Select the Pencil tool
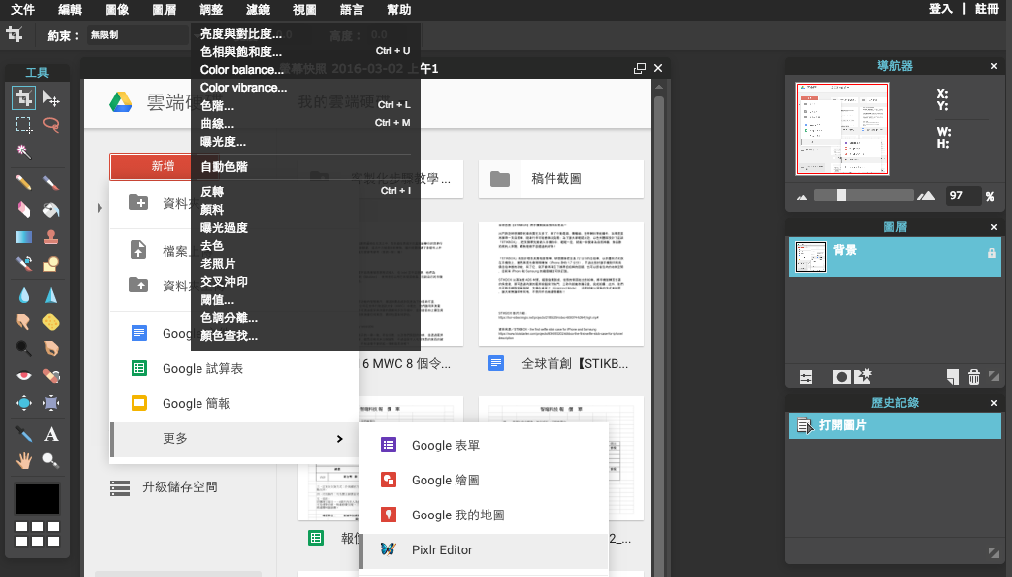Image resolution: width=1012 pixels, height=577 pixels. (x=24, y=183)
